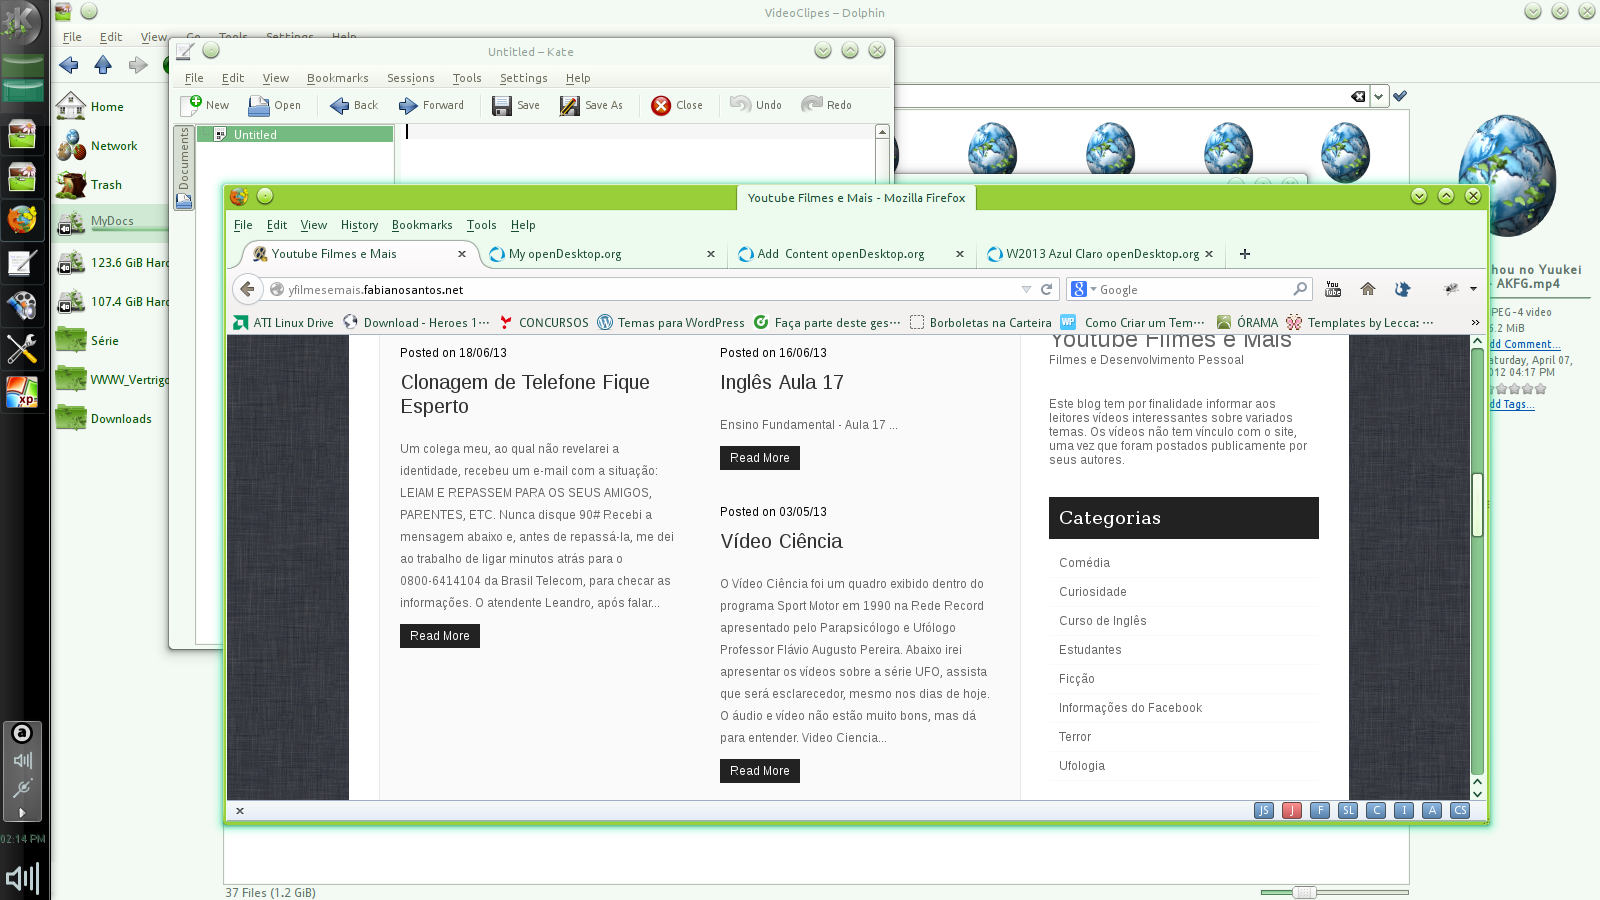Viewport: 1600px width, 900px height.
Task: Click the clear location icon in Dolphin's address bar
Action: (1357, 96)
